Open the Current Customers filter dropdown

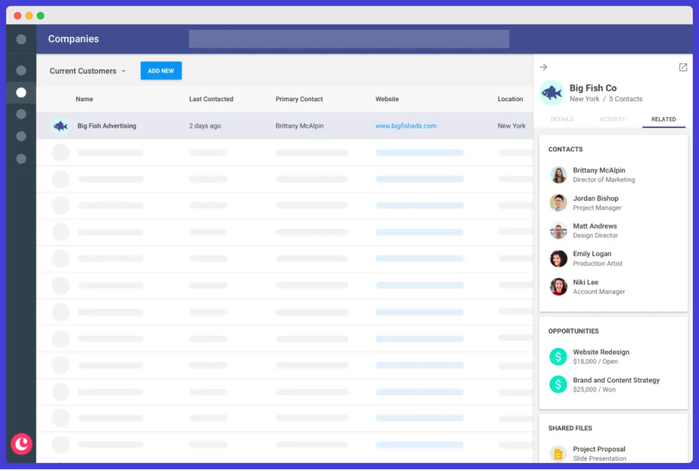[x=87, y=71]
